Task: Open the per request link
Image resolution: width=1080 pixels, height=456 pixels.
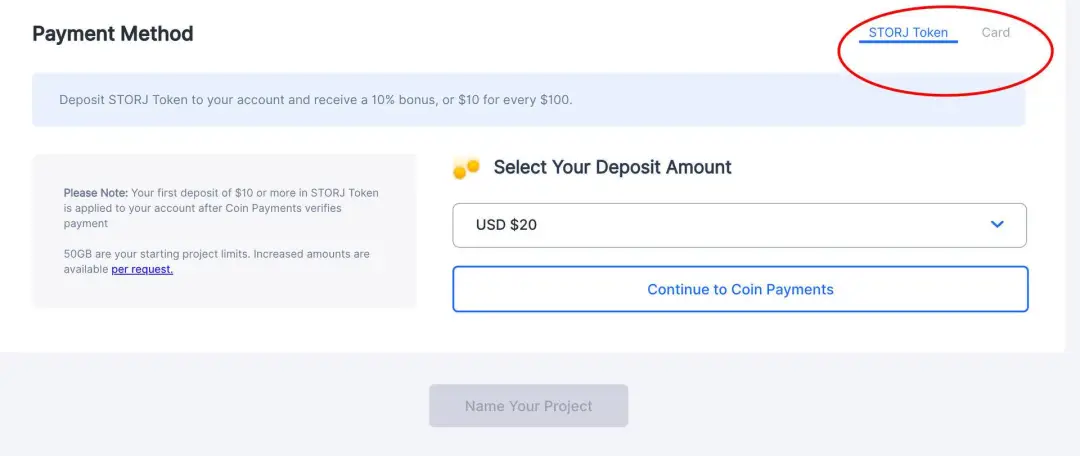Action: pyautogui.click(x=142, y=269)
